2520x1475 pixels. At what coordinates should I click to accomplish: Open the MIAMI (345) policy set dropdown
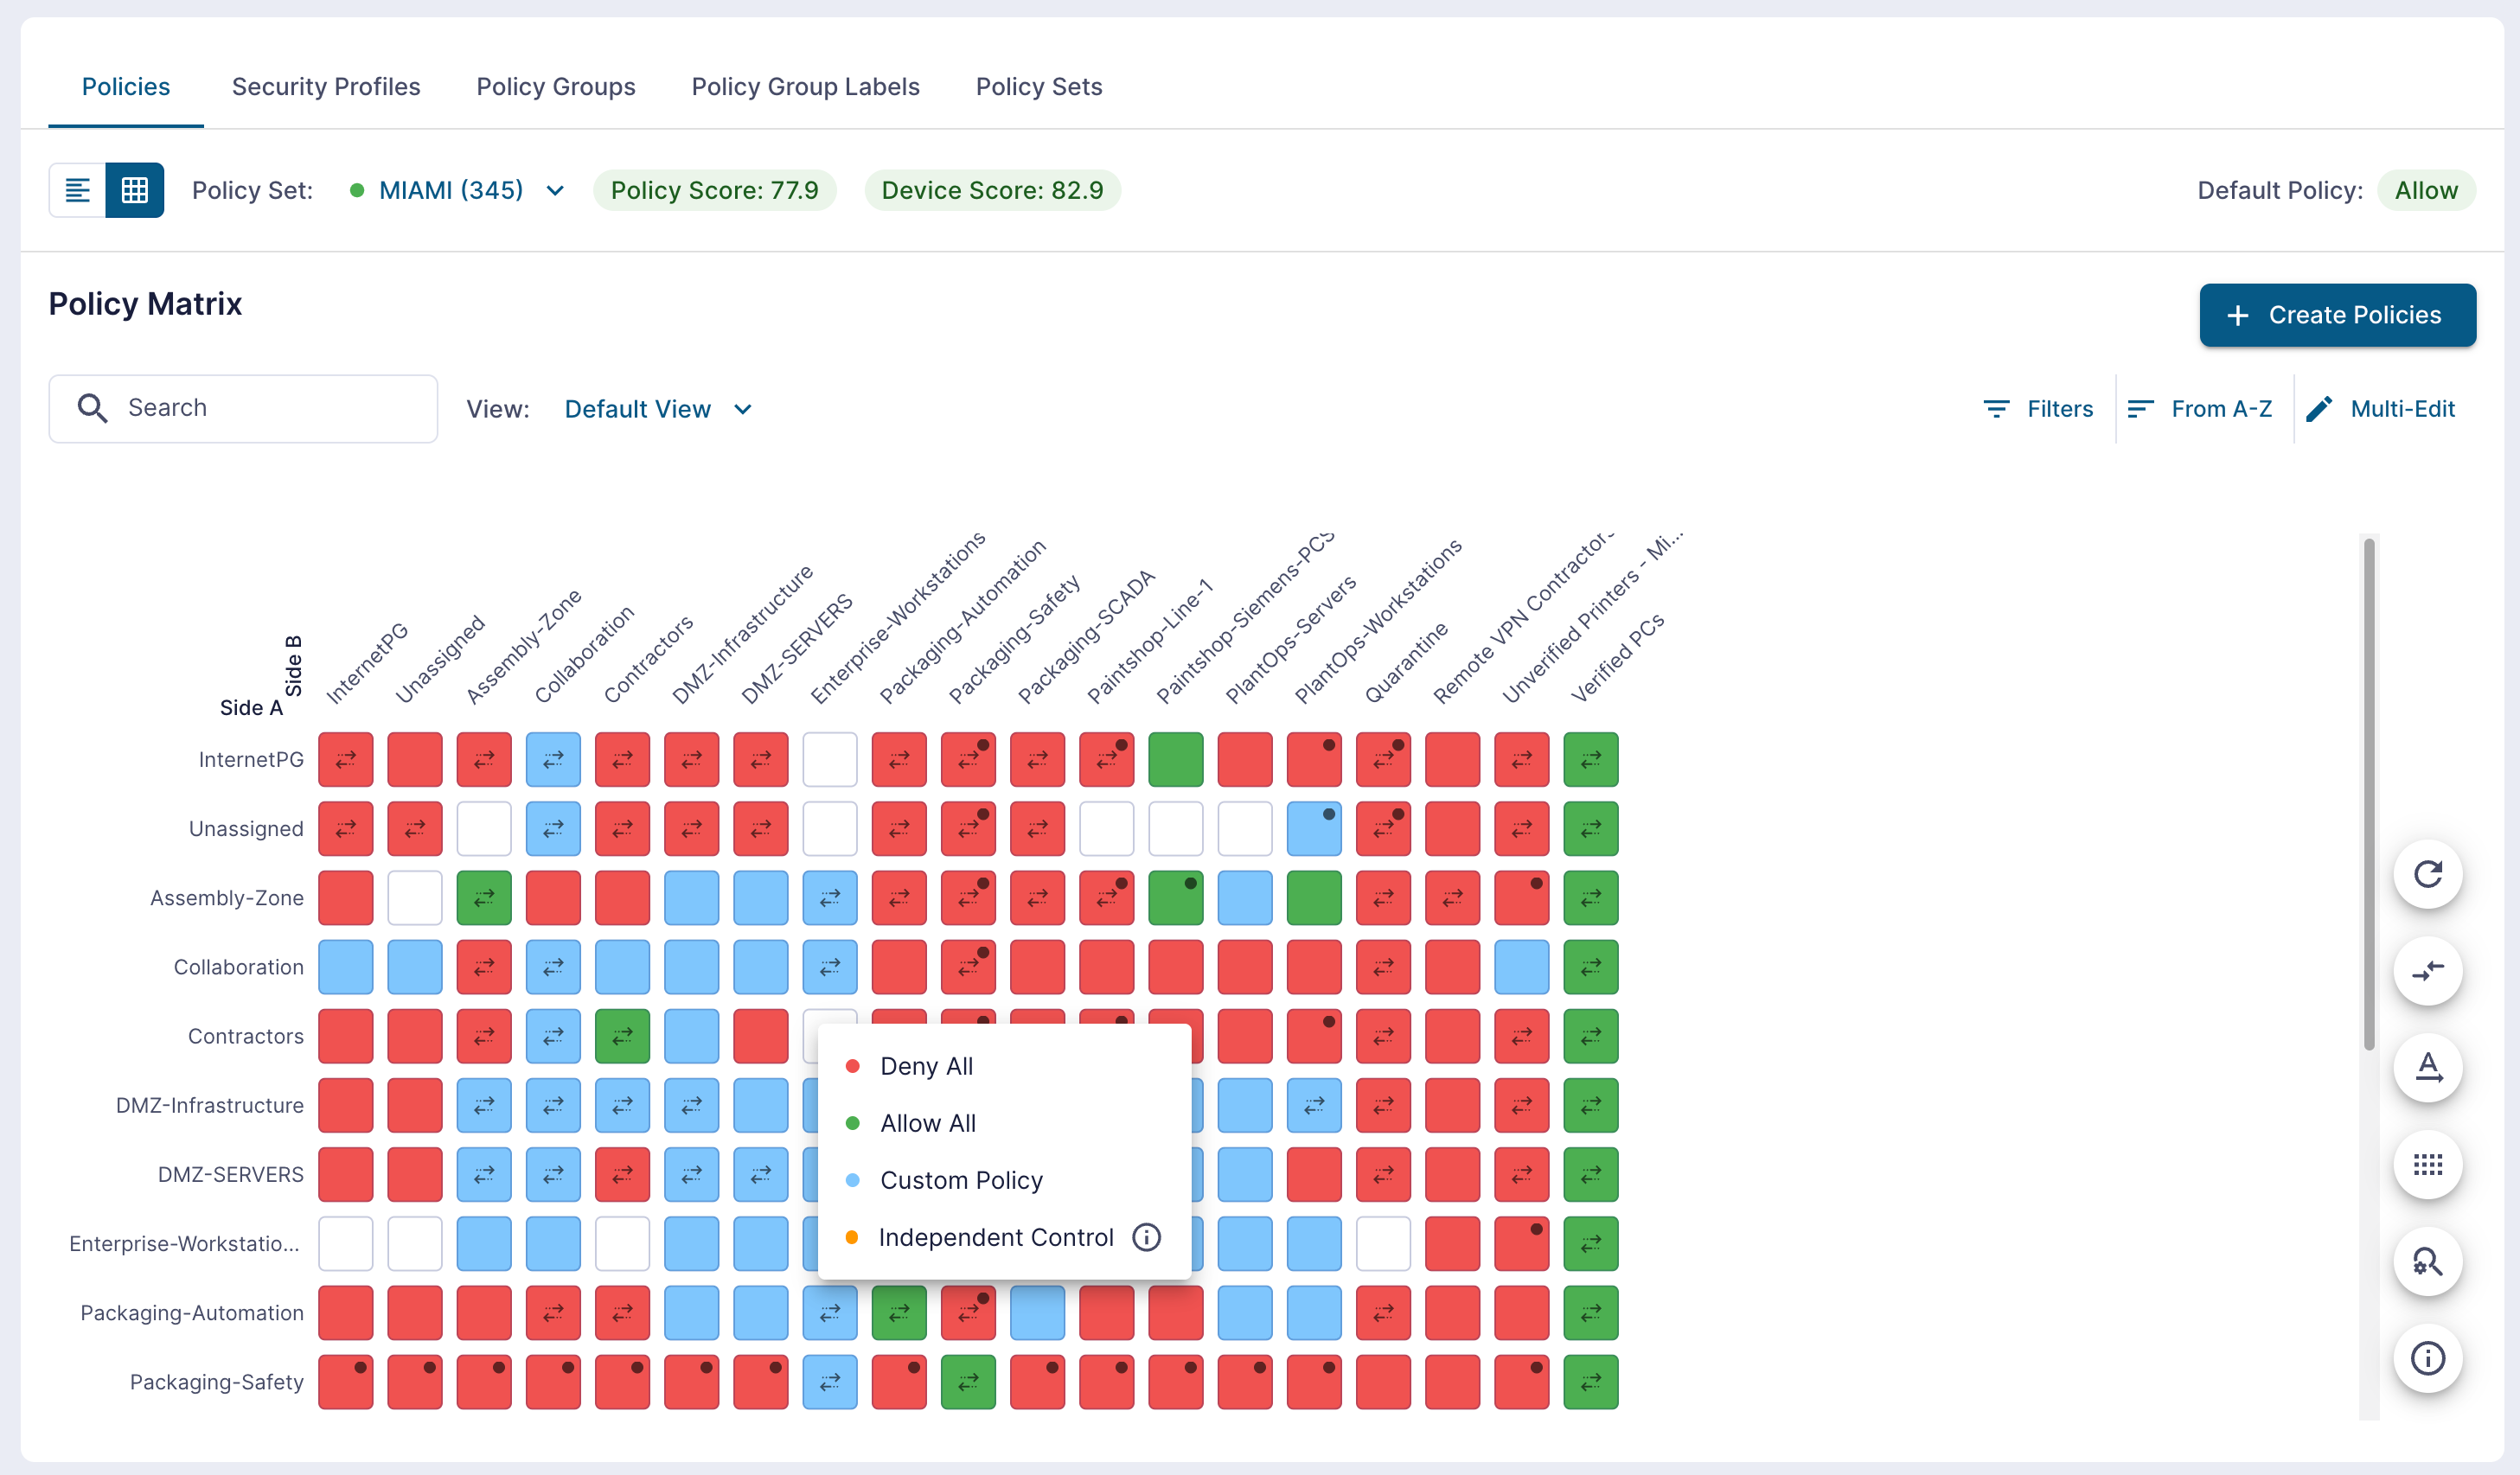tap(456, 190)
